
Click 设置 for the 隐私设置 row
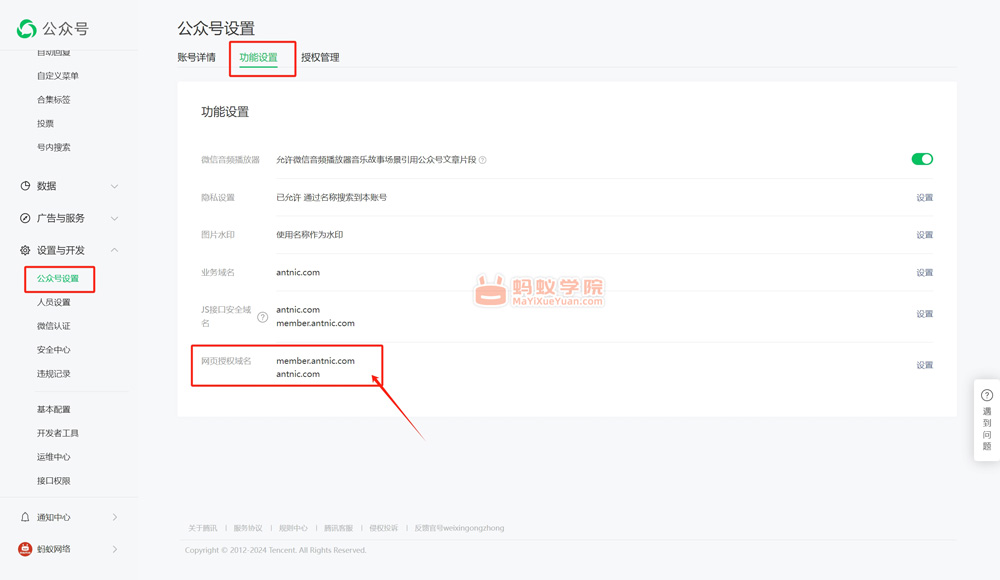click(925, 198)
